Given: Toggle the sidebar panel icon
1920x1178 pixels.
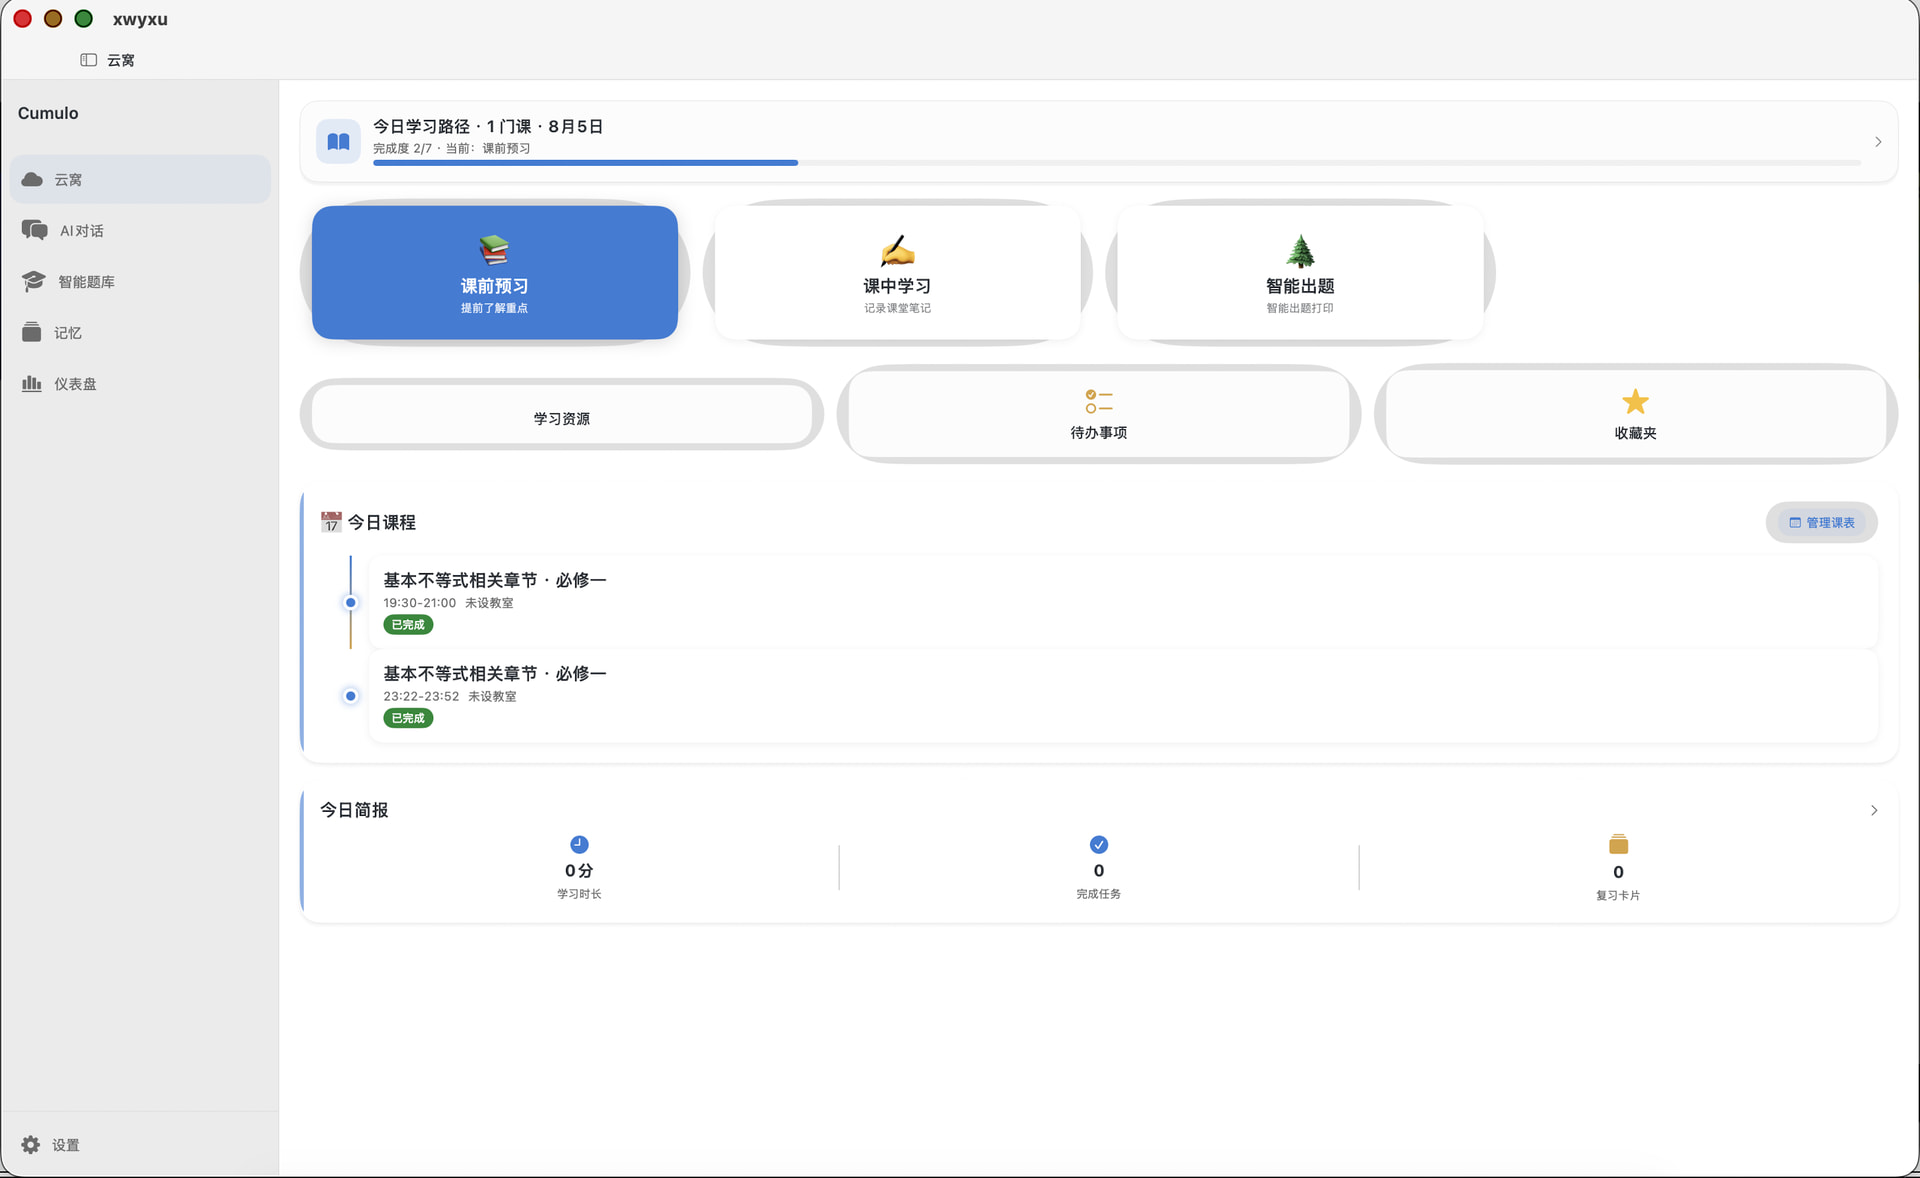Looking at the screenshot, I should pyautogui.click(x=88, y=60).
